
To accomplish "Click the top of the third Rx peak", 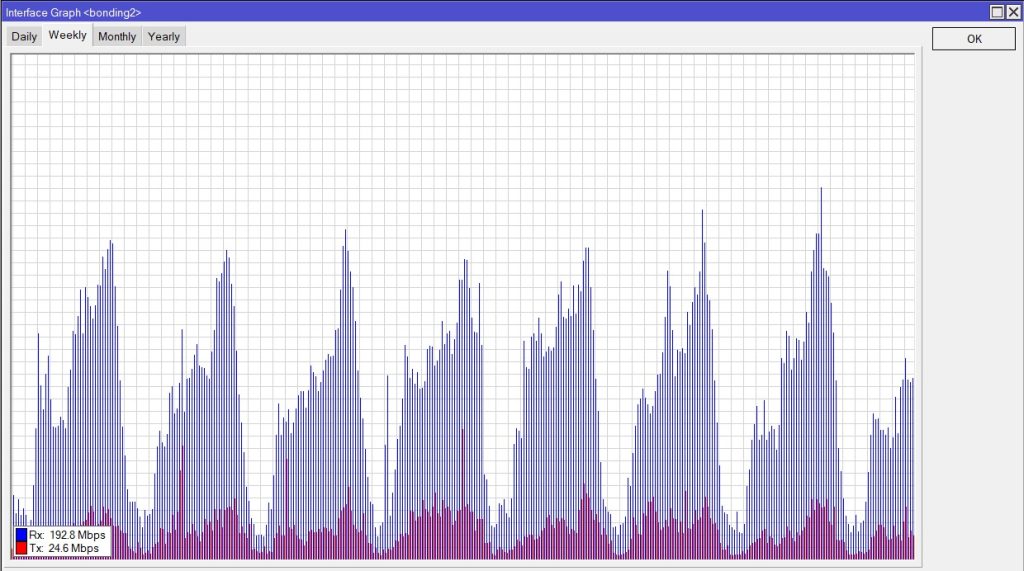I will (x=346, y=232).
